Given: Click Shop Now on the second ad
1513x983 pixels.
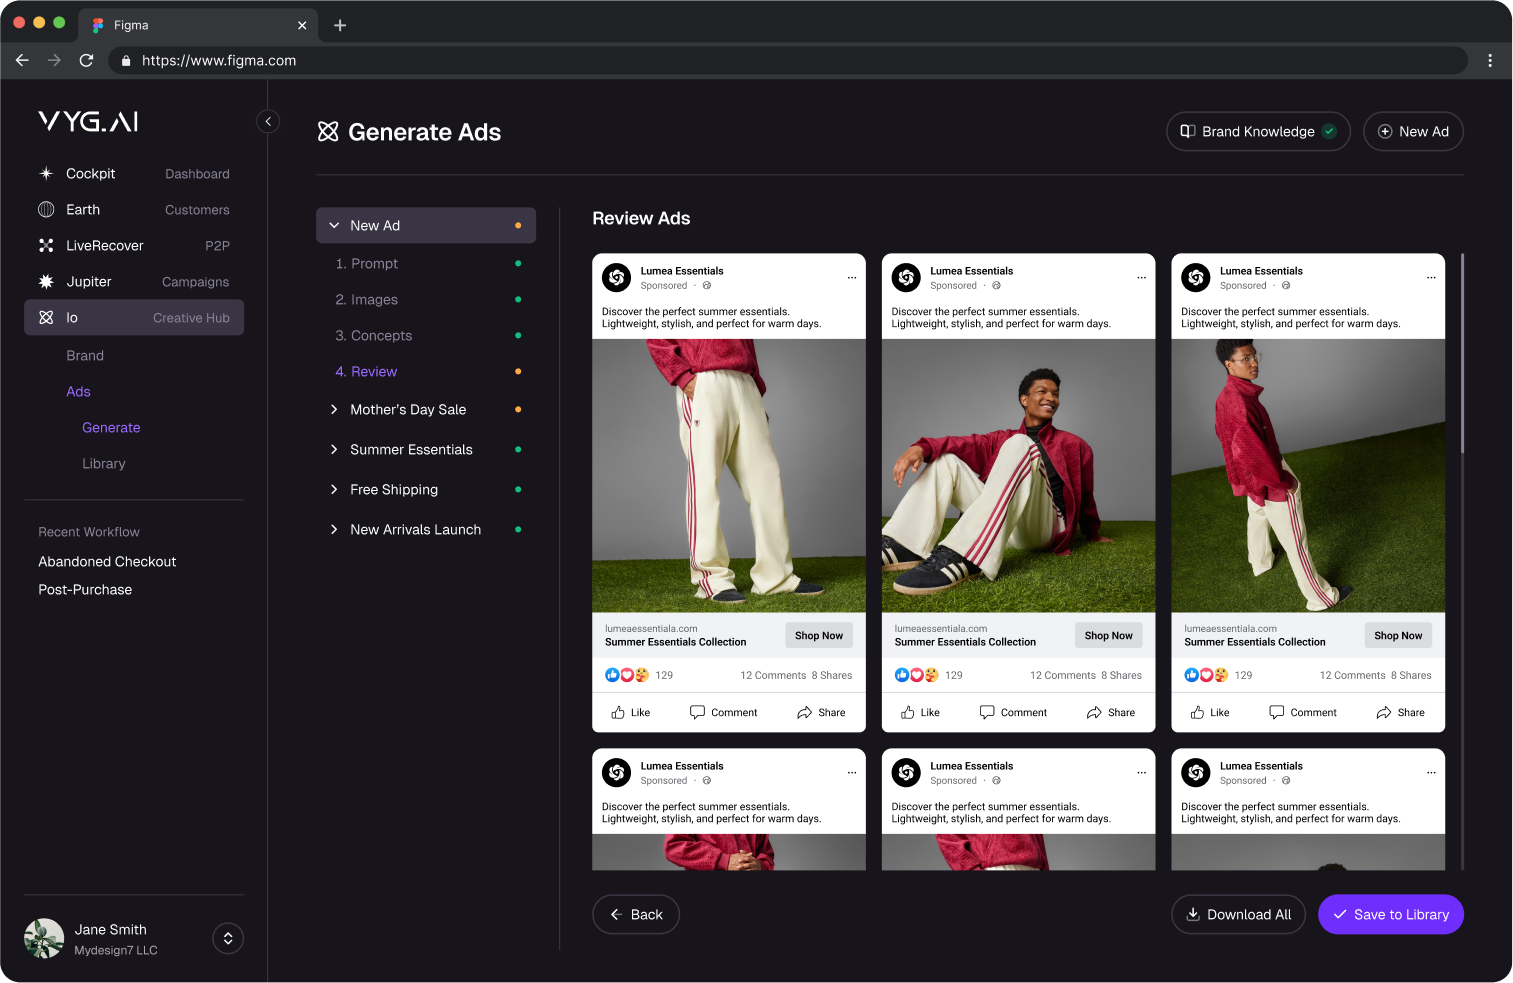Looking at the screenshot, I should pyautogui.click(x=1108, y=635).
